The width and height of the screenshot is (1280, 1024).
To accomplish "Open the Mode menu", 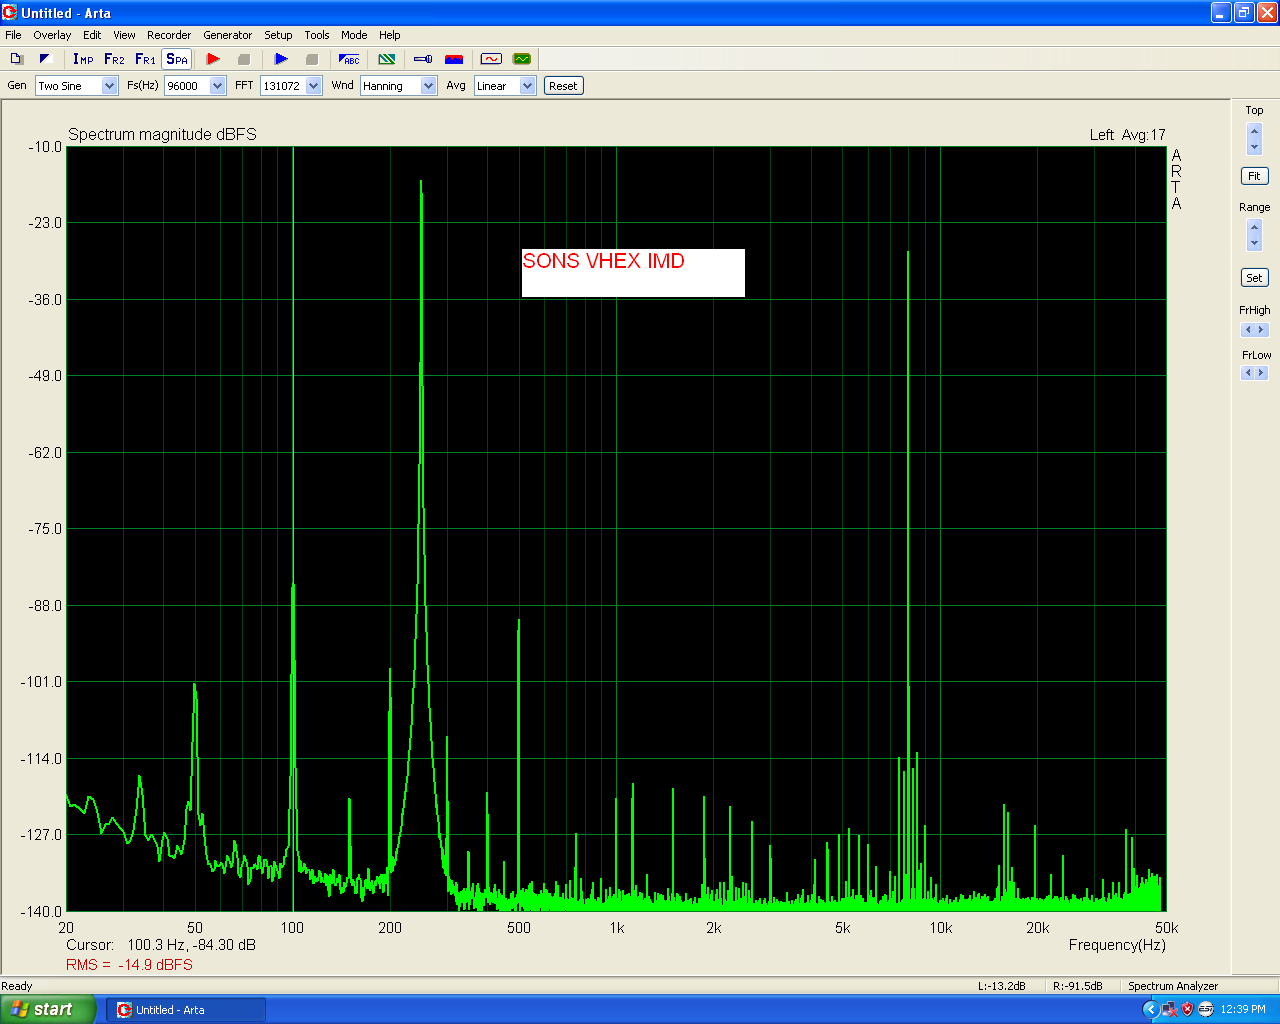I will (354, 35).
